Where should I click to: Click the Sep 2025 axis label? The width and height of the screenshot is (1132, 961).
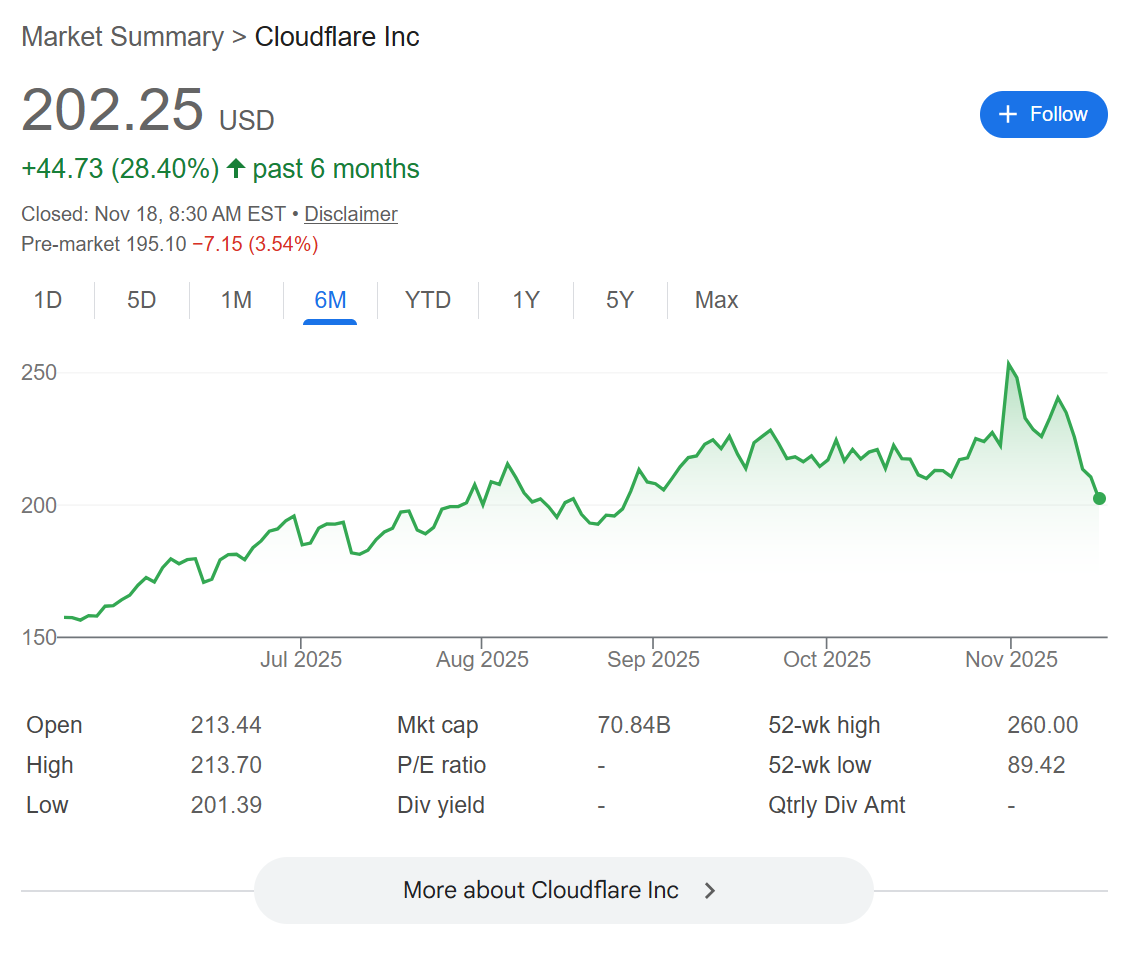653,659
